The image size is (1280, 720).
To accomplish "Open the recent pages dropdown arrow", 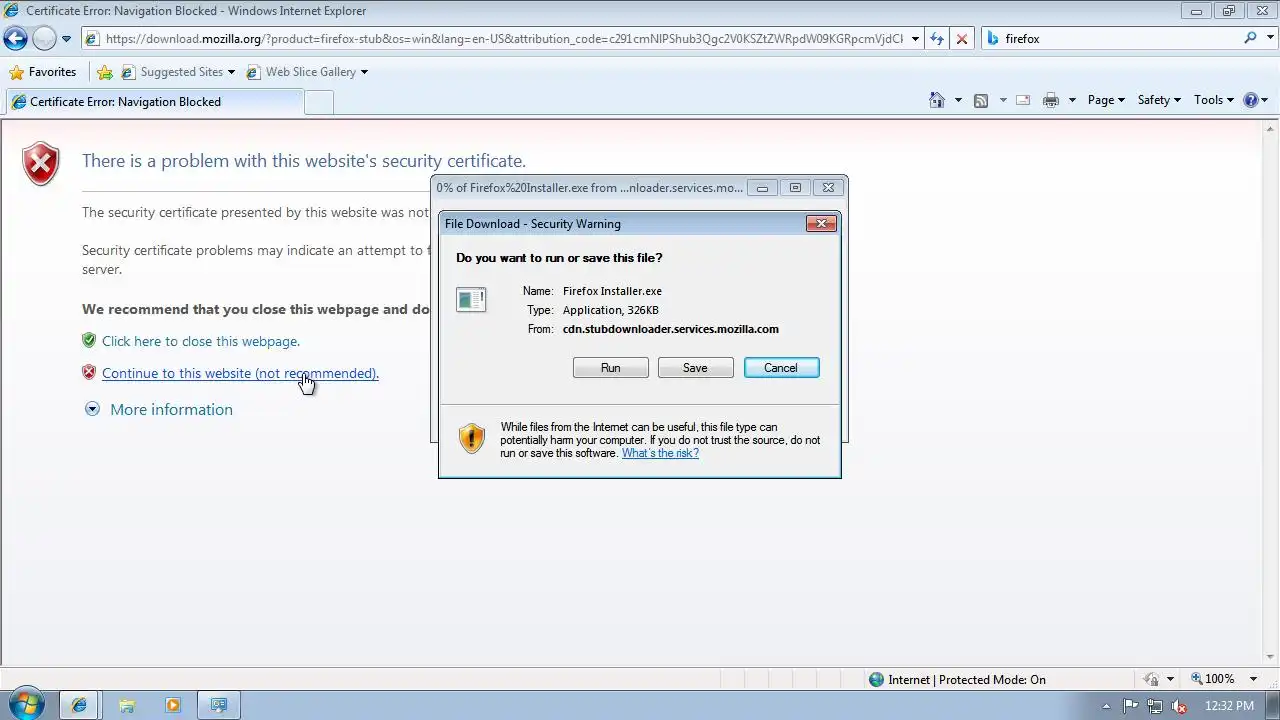I will coord(67,39).
